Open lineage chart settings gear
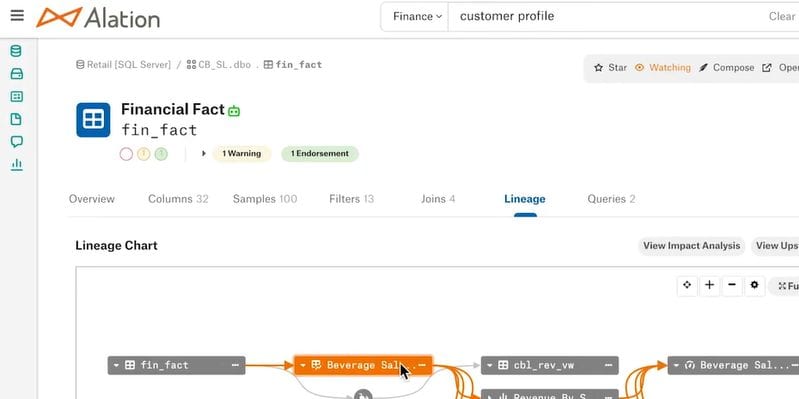 coord(755,285)
